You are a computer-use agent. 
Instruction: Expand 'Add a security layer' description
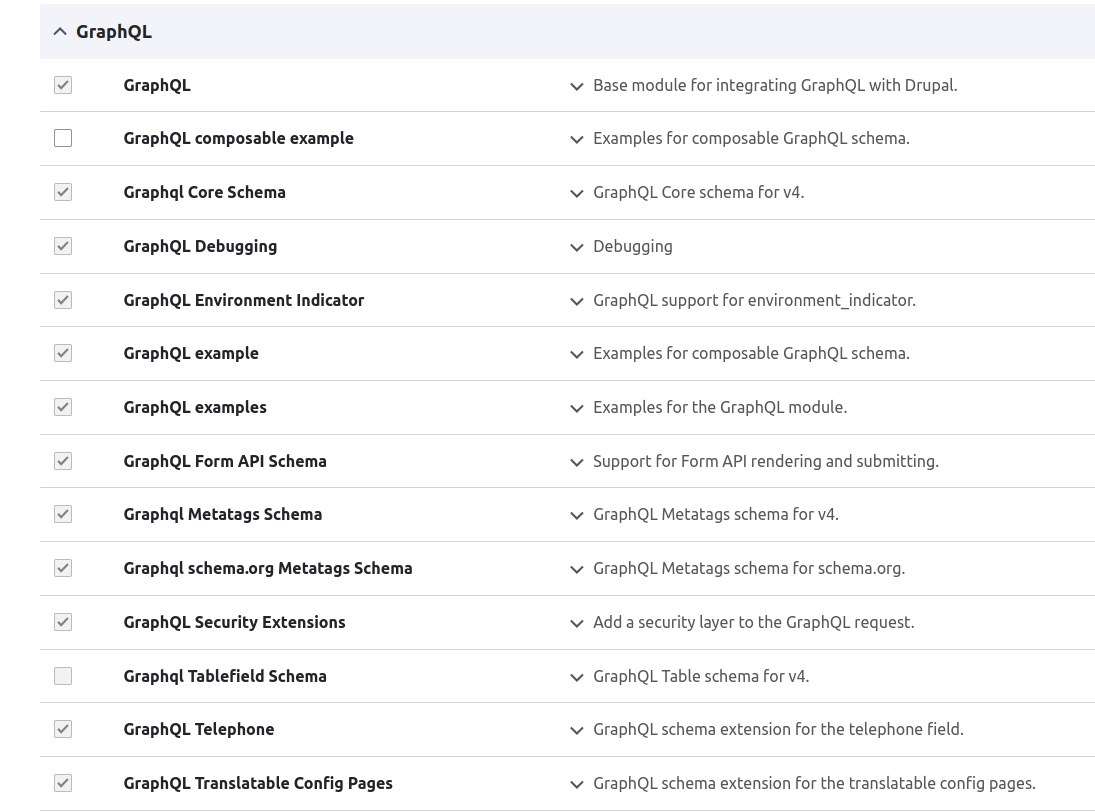[577, 623]
